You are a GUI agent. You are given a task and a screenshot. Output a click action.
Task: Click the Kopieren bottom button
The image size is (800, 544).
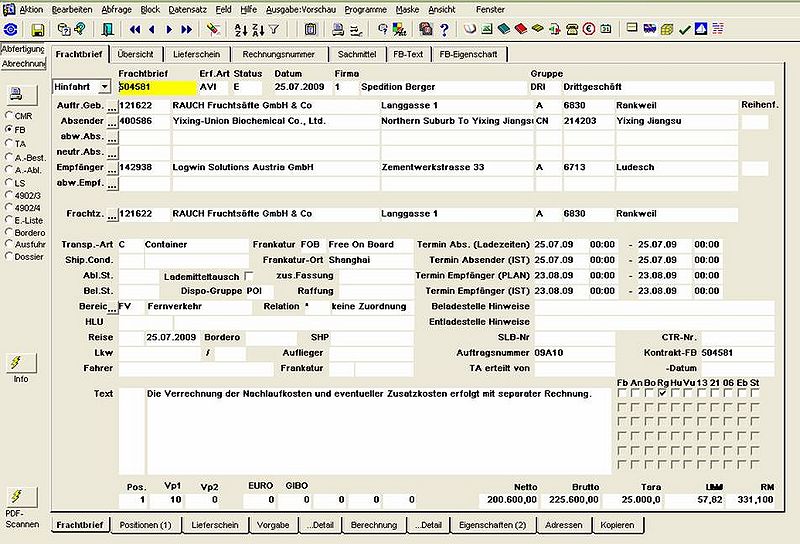pos(617,525)
